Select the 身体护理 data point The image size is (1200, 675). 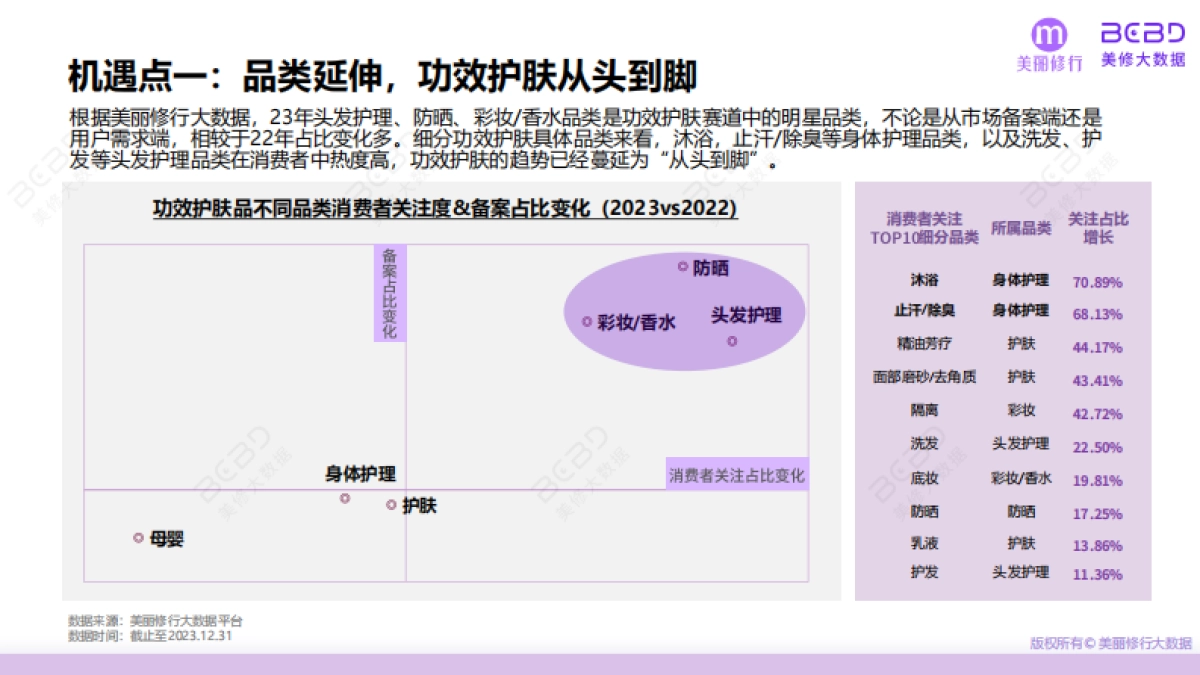point(345,497)
